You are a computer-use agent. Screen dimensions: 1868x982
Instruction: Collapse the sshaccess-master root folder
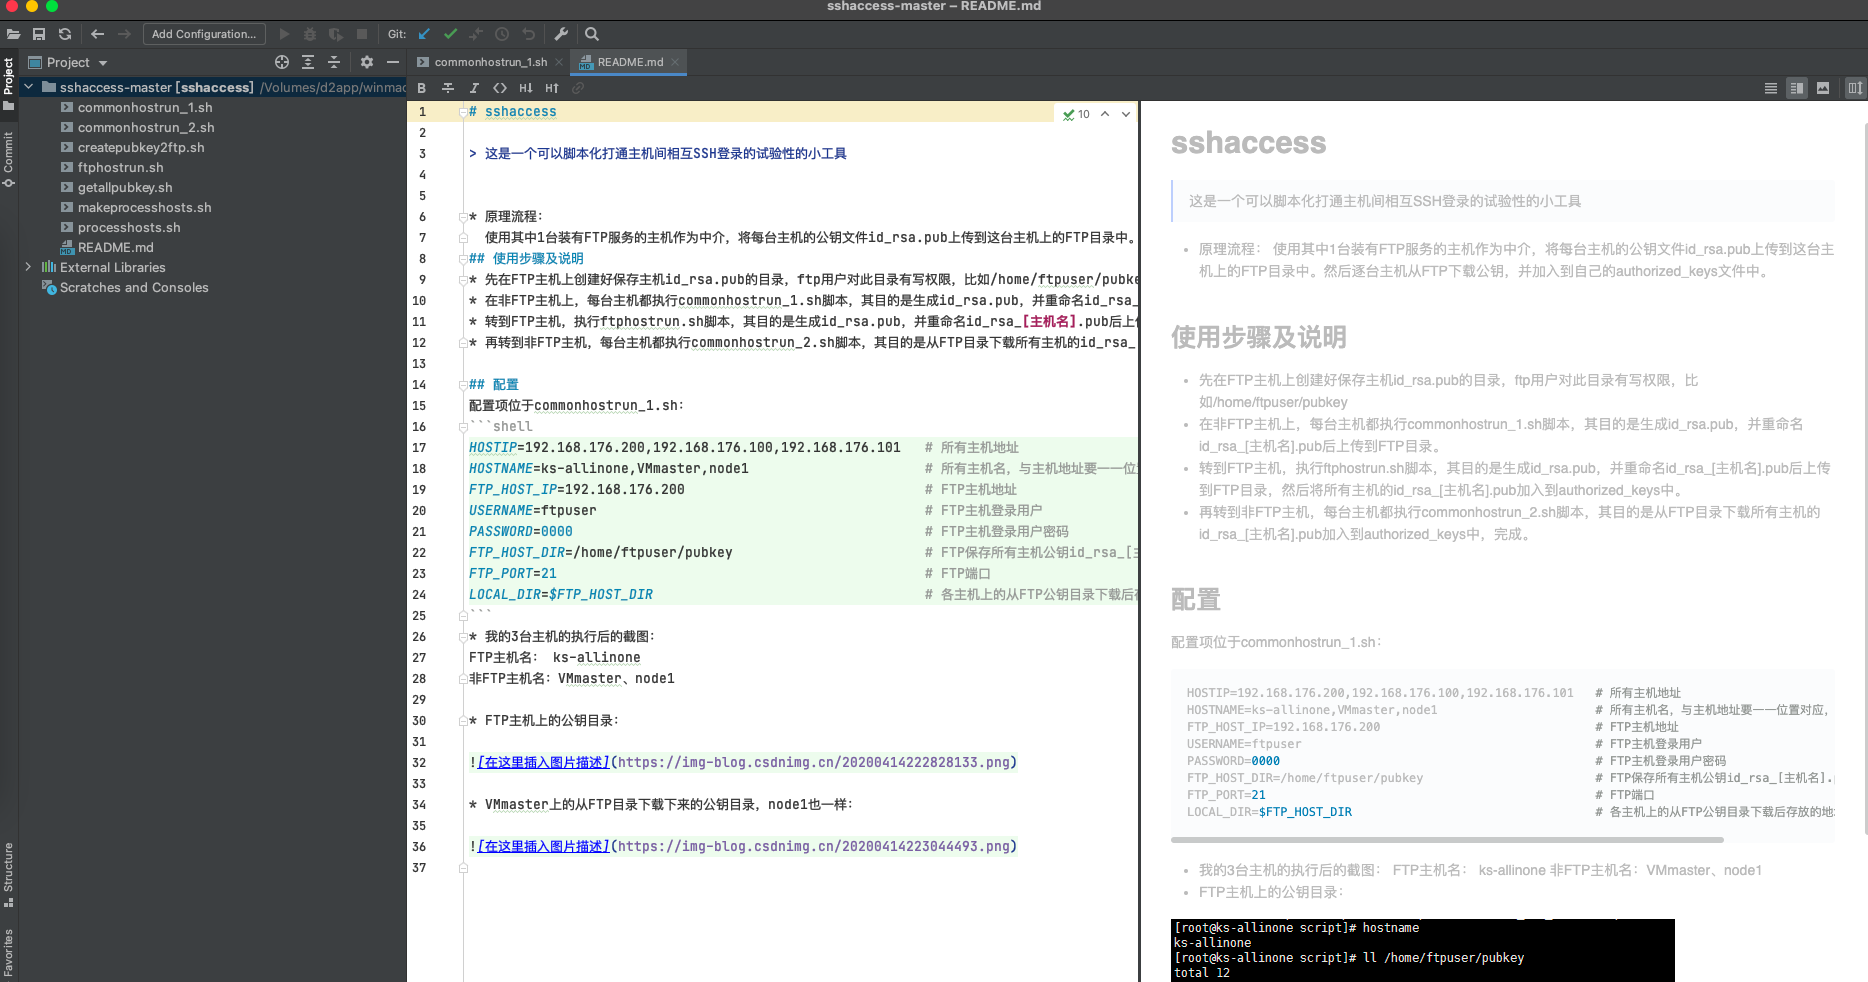coord(29,87)
